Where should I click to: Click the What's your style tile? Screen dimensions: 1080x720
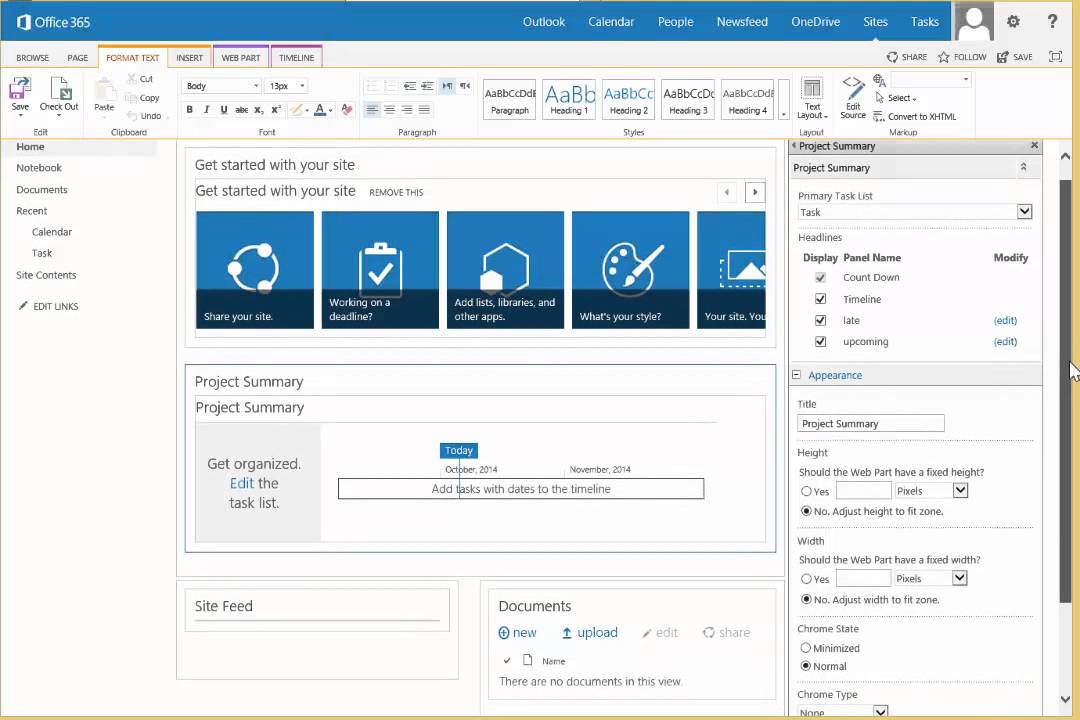click(x=630, y=269)
